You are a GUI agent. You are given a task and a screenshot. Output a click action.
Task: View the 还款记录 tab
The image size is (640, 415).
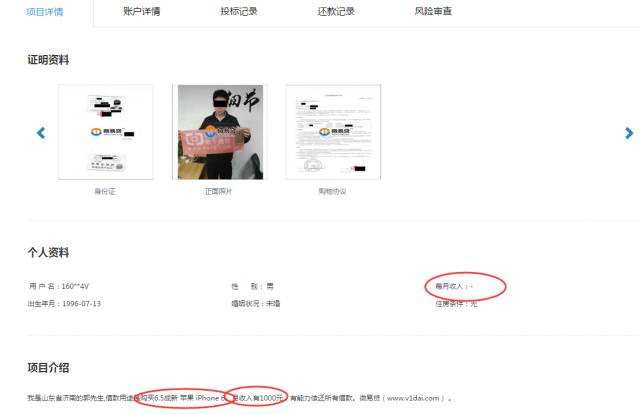point(336,11)
